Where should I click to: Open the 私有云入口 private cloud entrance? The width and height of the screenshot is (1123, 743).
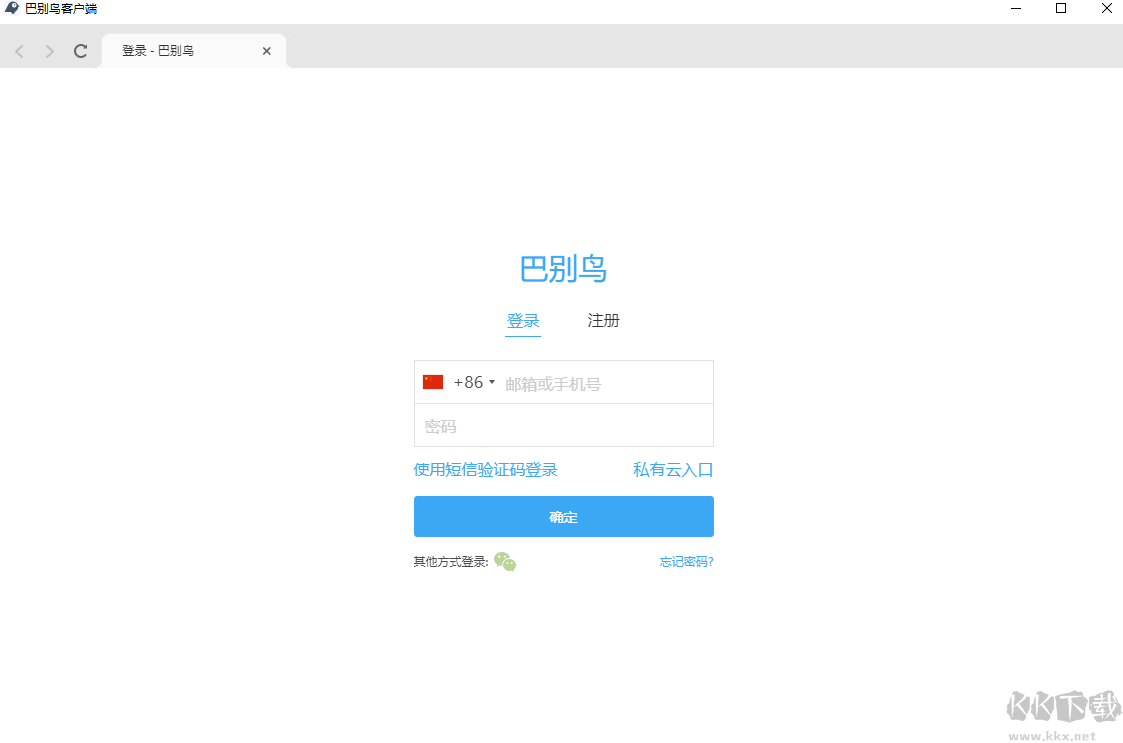coord(672,469)
